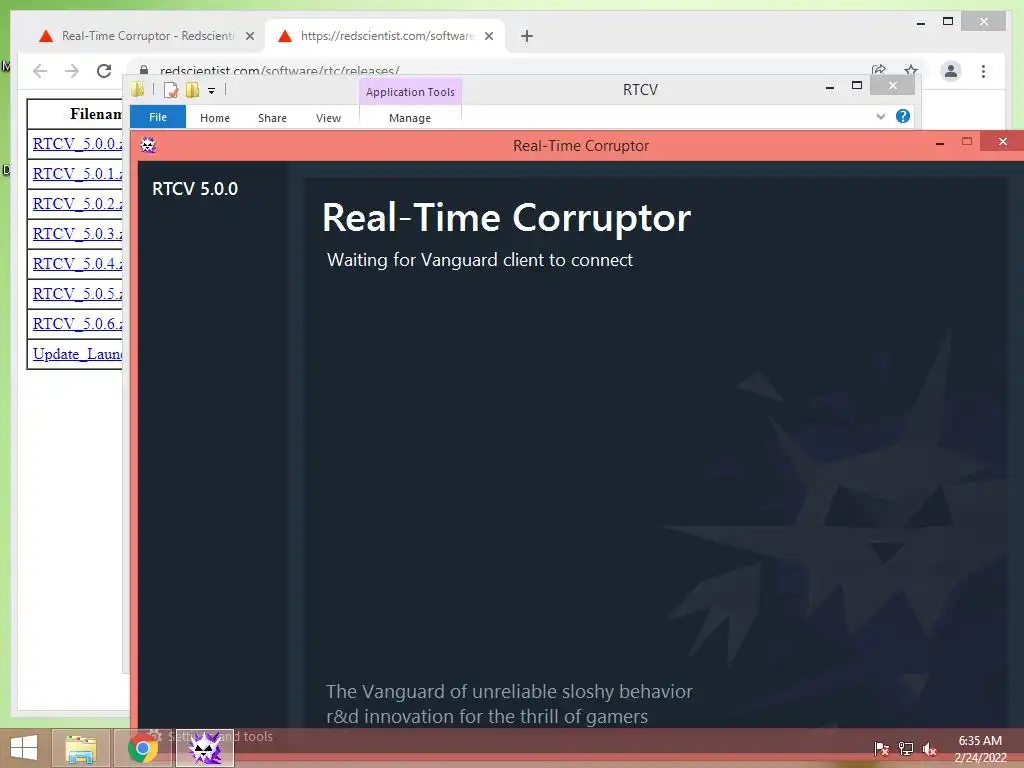Image resolution: width=1024 pixels, height=768 pixels.
Task: Open the View ribbon tab in Explorer
Action: pos(328,118)
